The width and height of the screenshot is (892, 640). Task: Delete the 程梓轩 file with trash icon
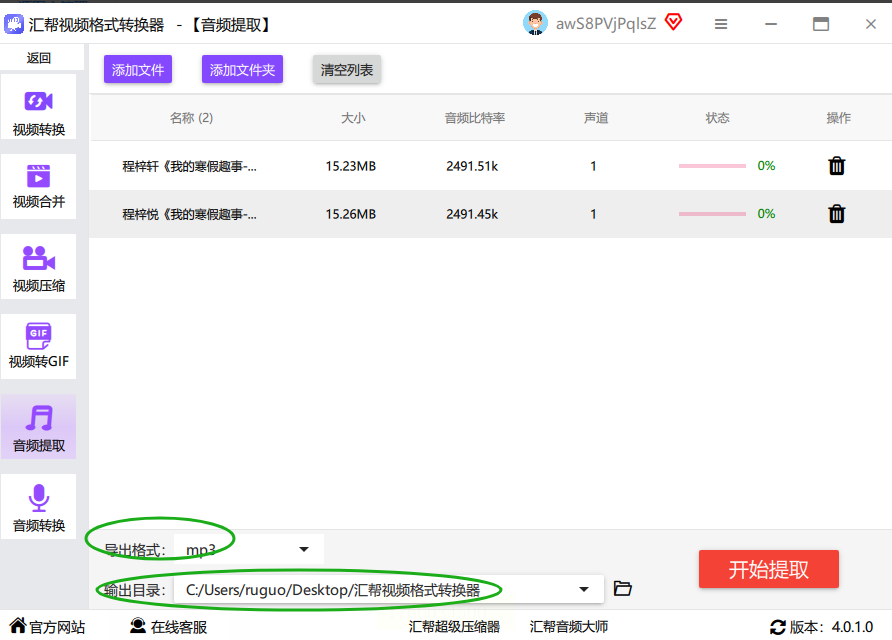pyautogui.click(x=836, y=166)
